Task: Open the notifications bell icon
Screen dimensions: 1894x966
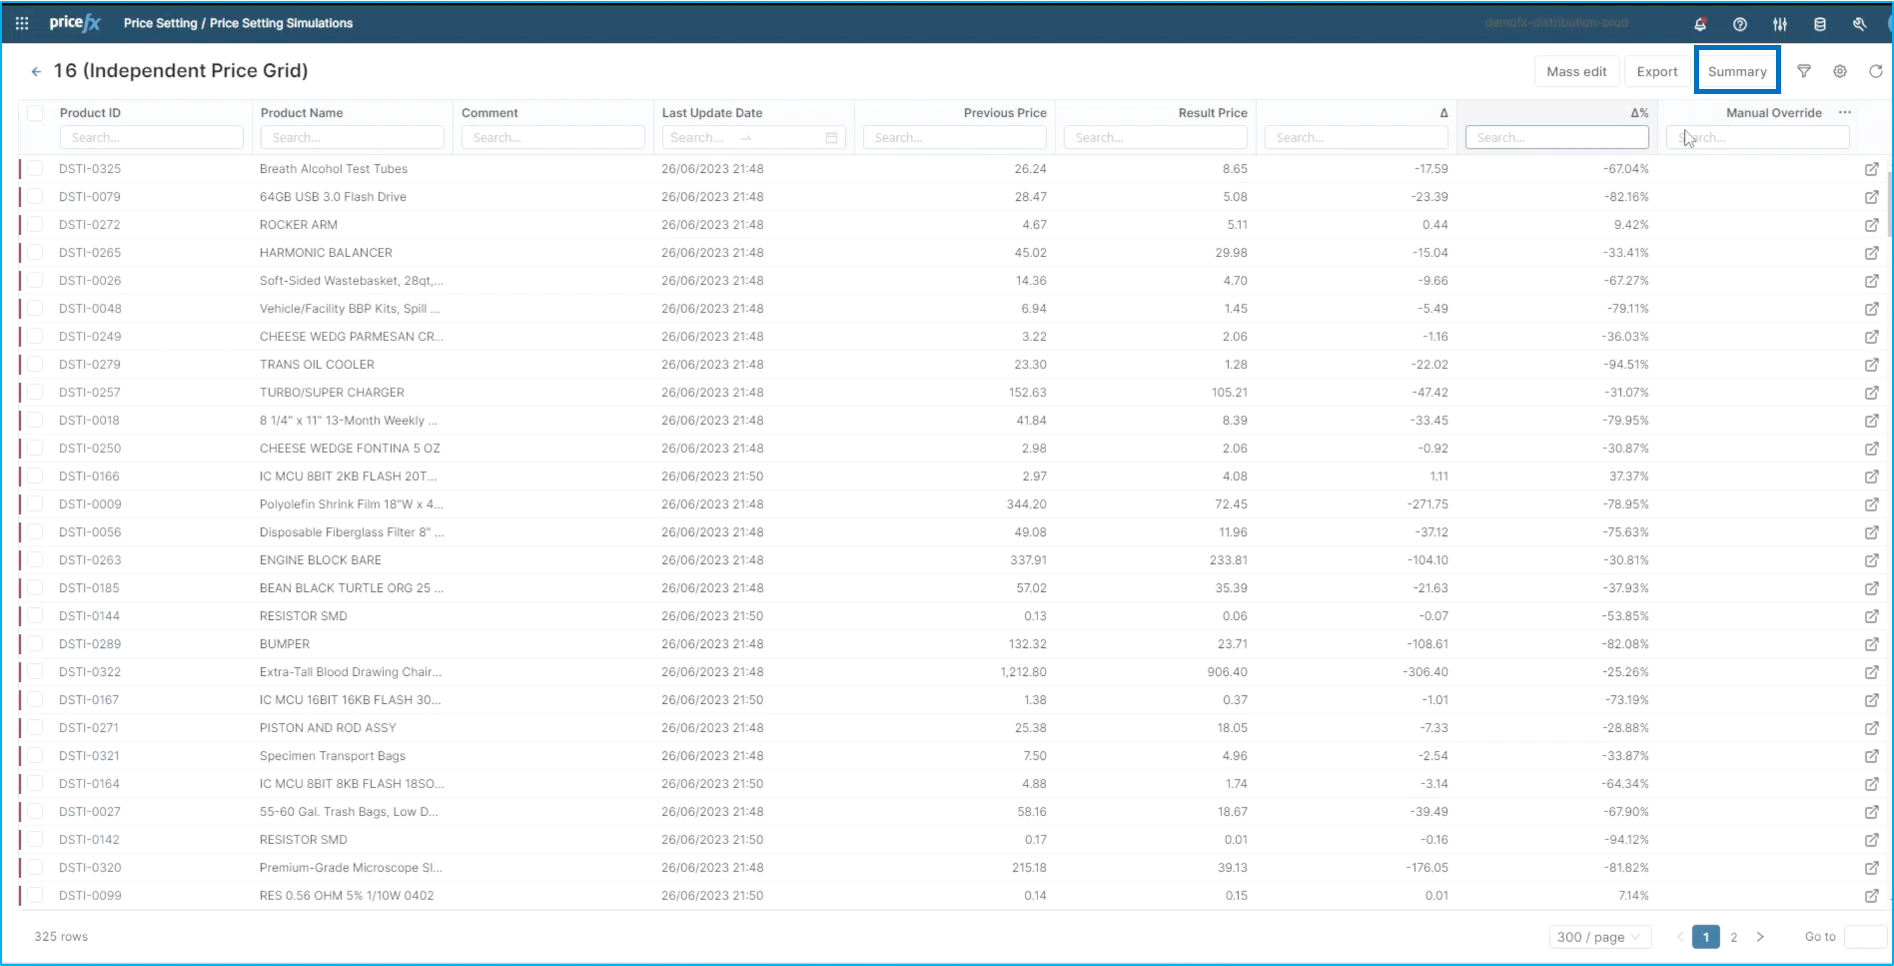Action: tap(1700, 24)
